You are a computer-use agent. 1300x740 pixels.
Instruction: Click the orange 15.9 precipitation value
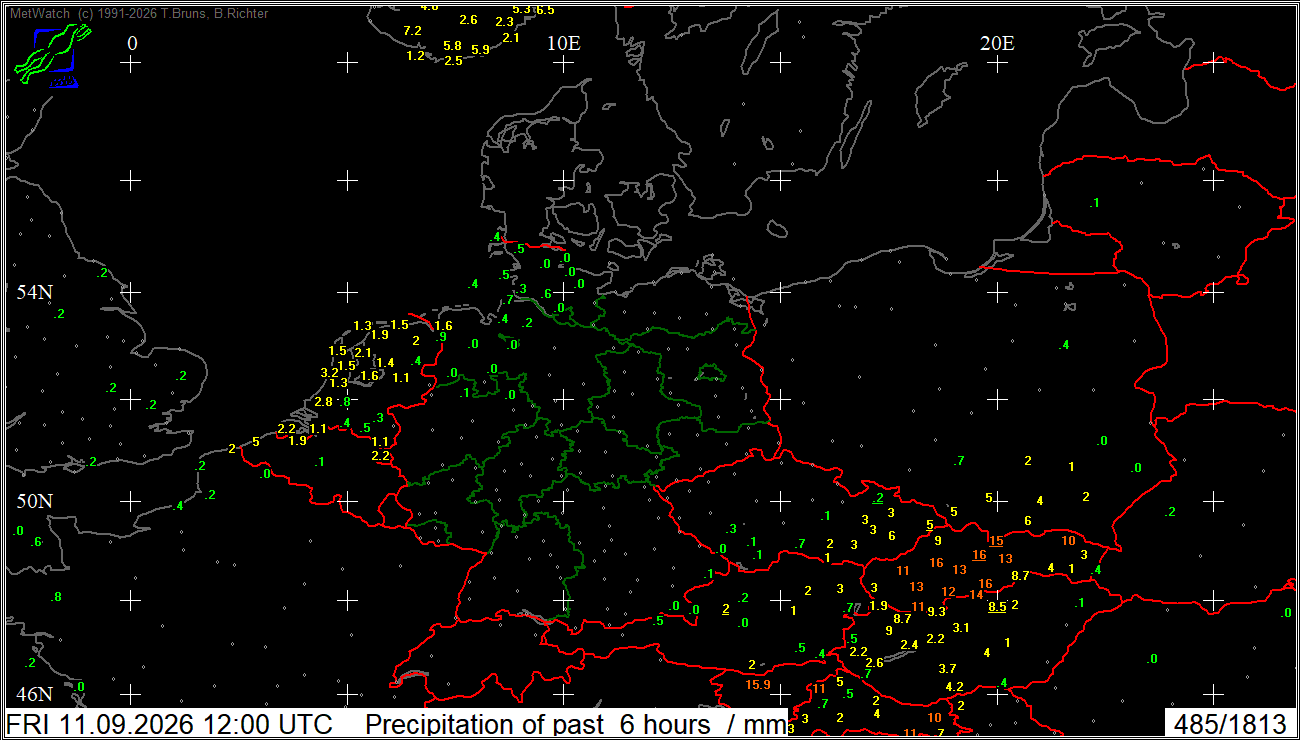click(x=758, y=685)
